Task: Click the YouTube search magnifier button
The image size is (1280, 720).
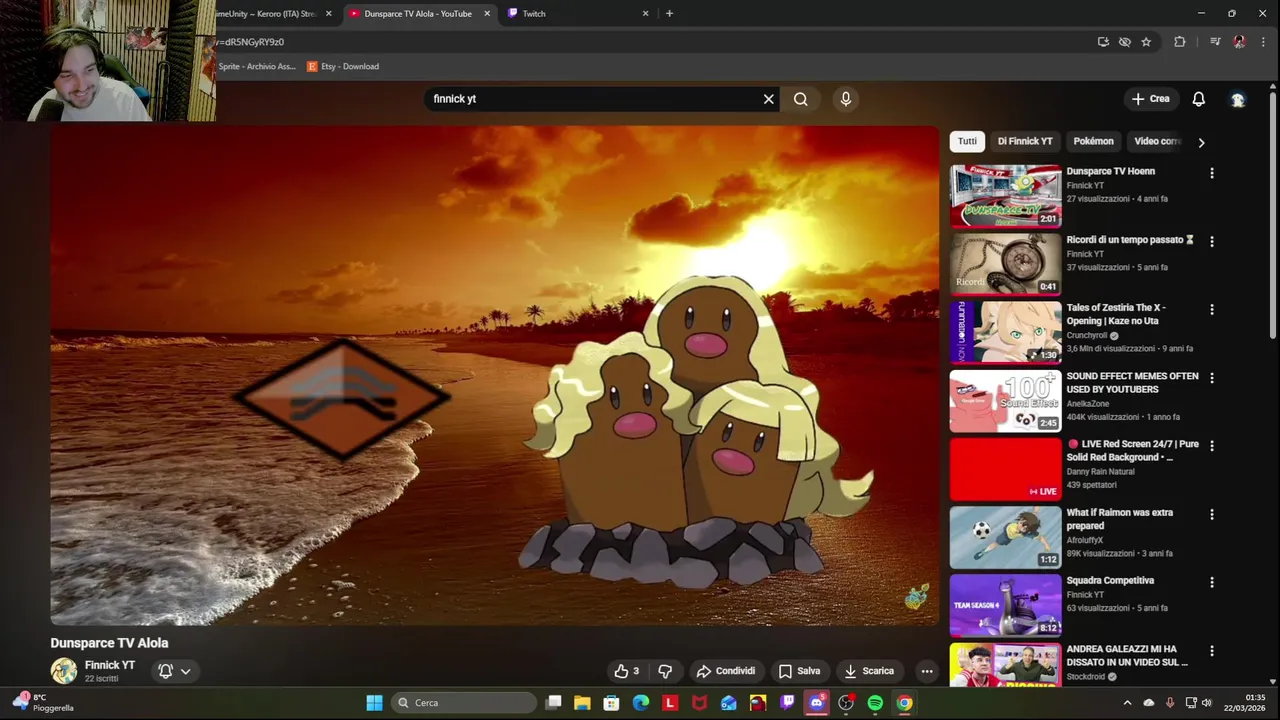Action: 800,99
